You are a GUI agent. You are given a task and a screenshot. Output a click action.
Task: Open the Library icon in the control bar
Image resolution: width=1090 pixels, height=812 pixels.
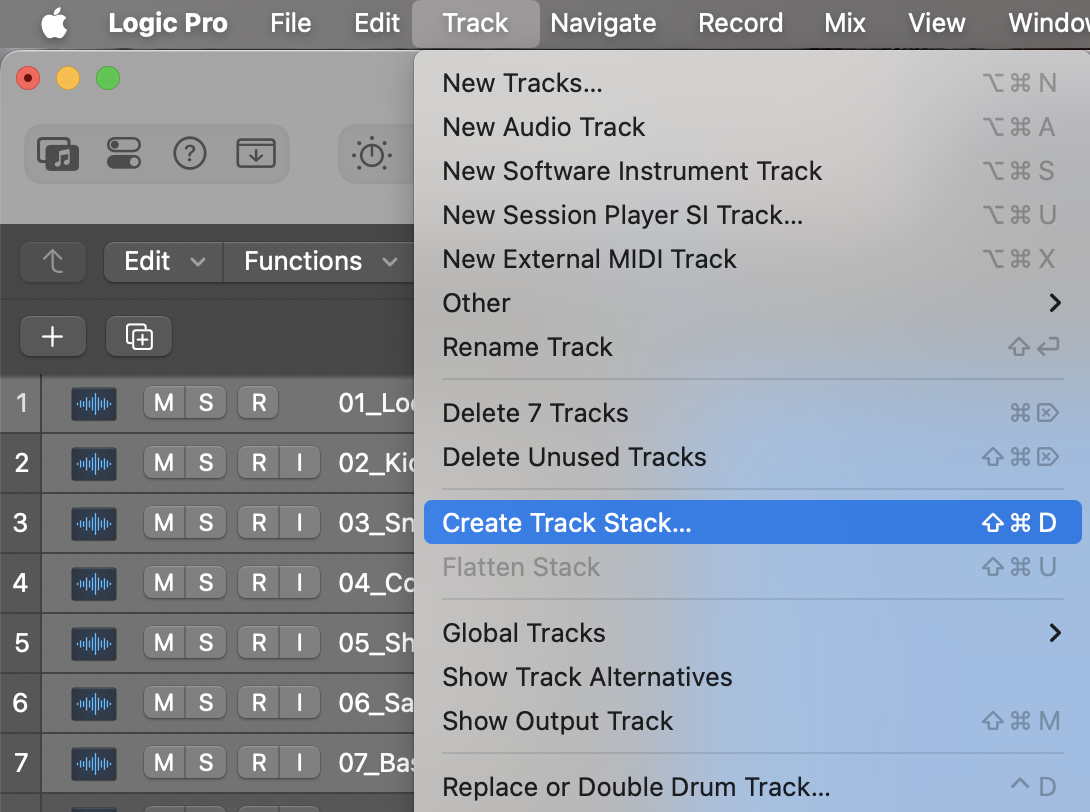(x=57, y=154)
